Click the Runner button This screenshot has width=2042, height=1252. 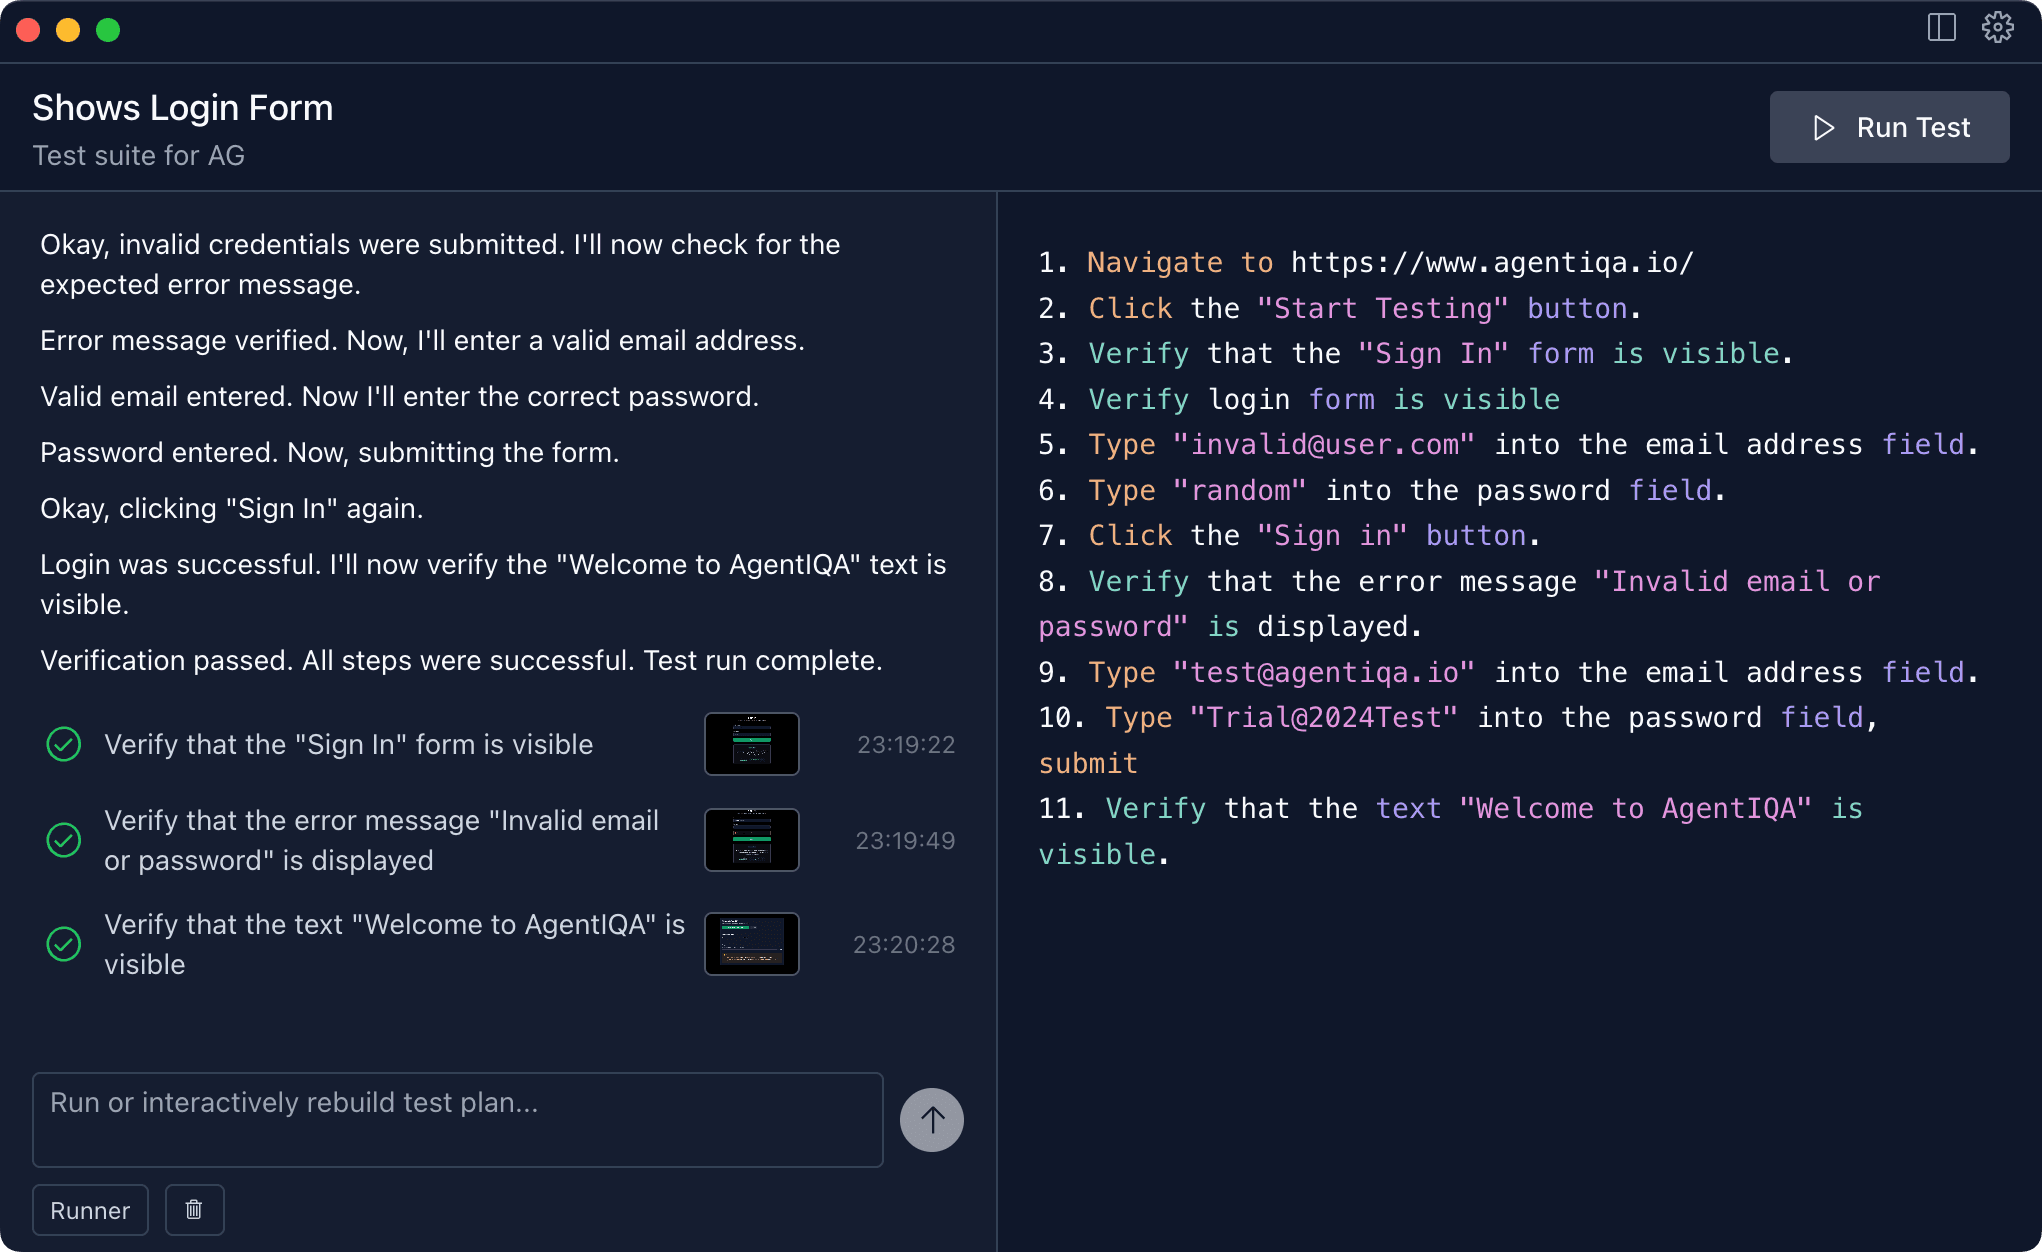(89, 1210)
